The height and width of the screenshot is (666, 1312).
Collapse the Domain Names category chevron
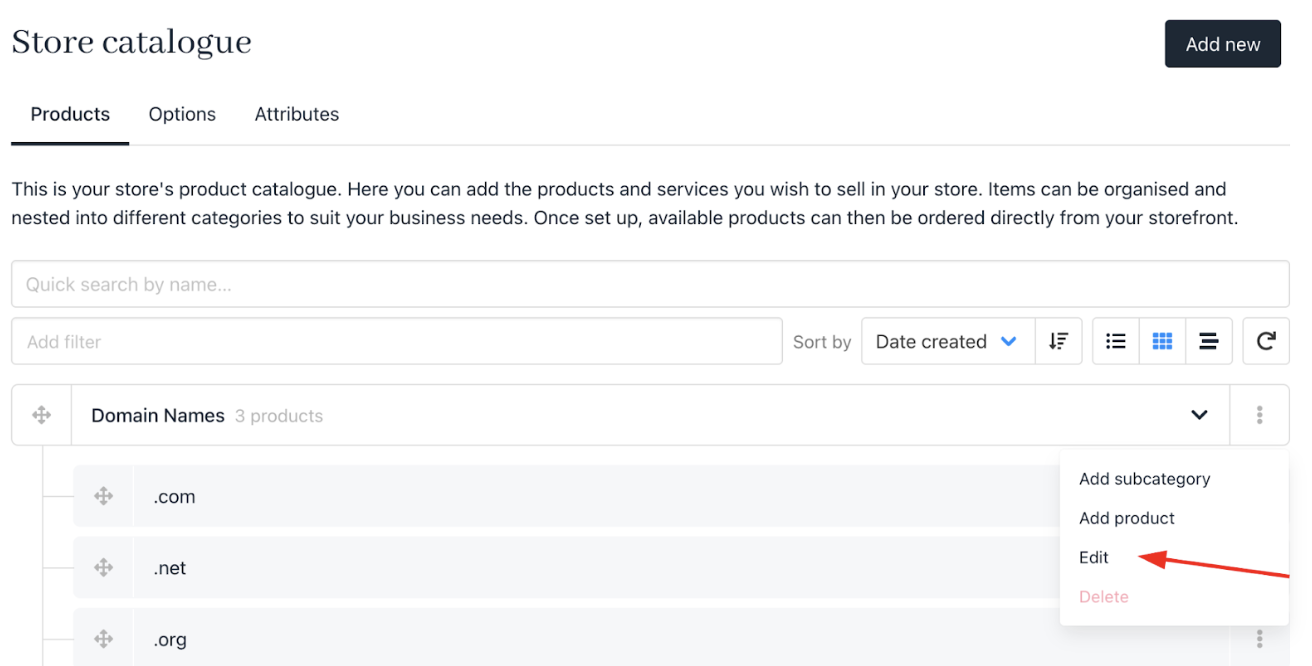[1199, 415]
